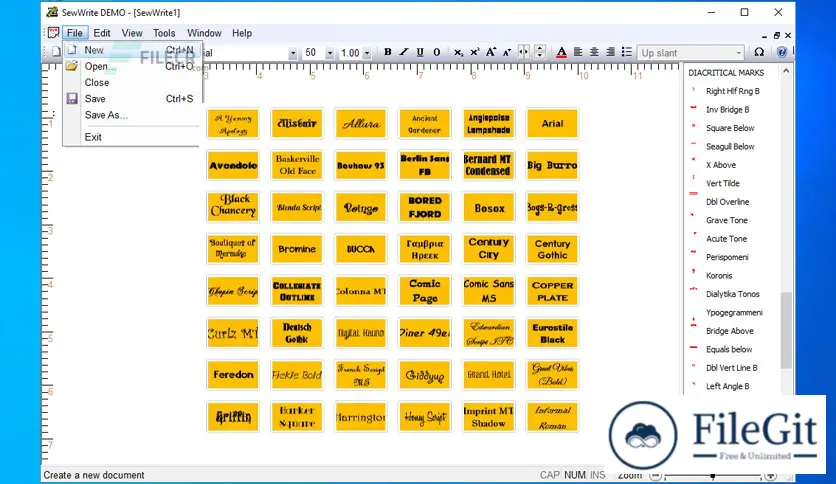Click the Diacritical Marks panel scrollbar thumb
The image size is (836, 484).
[786, 330]
